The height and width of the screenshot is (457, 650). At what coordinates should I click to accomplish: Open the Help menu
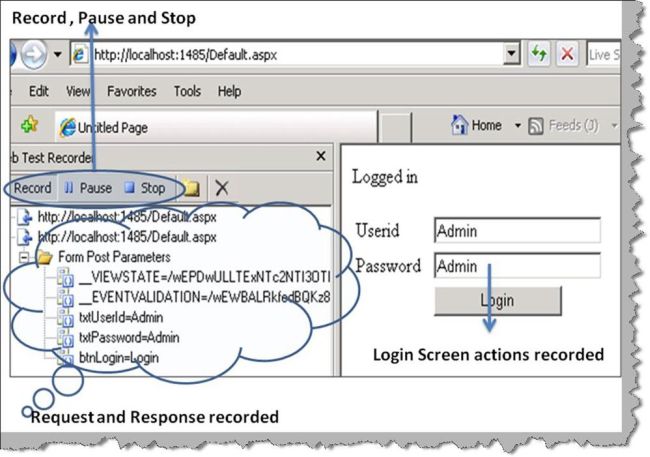click(x=229, y=91)
